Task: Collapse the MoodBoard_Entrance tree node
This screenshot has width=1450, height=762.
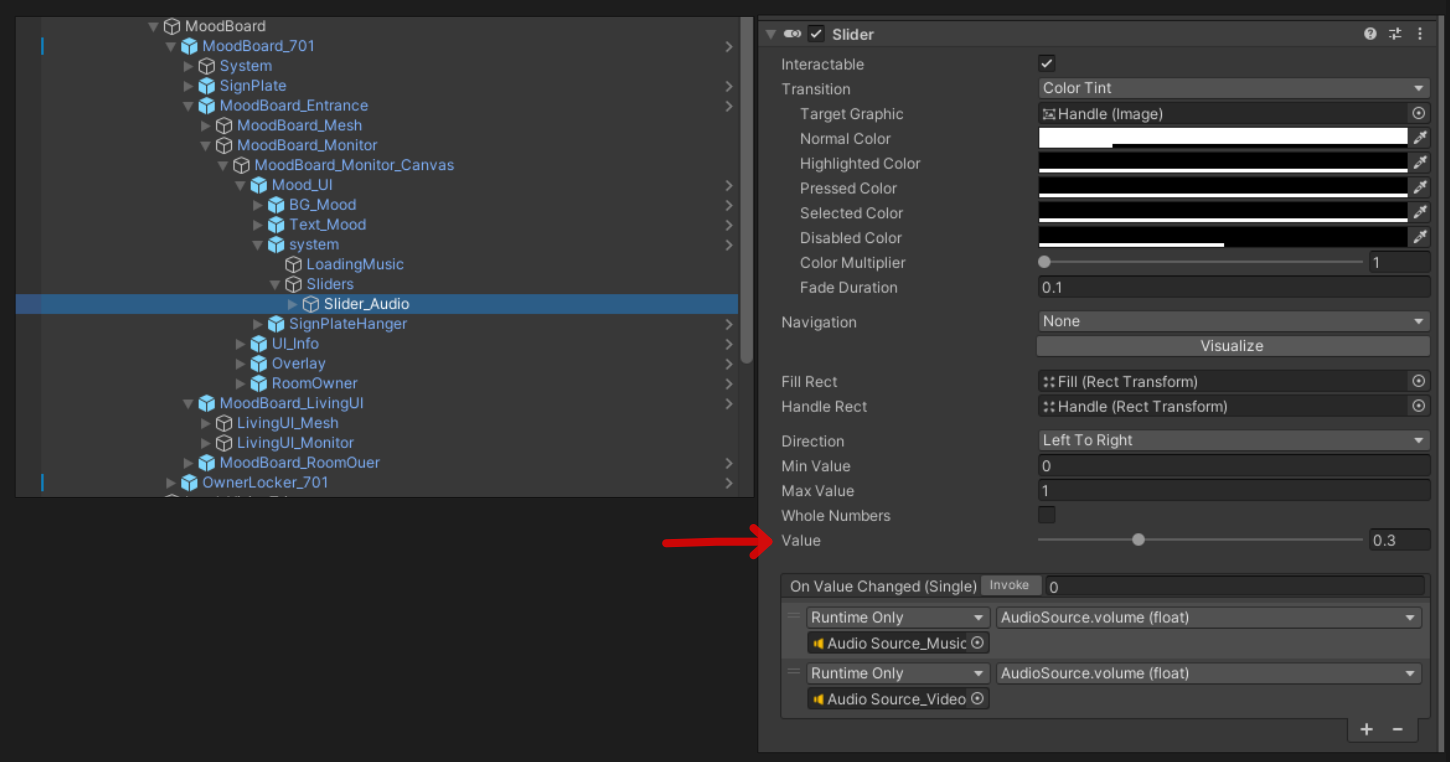Action: (189, 106)
